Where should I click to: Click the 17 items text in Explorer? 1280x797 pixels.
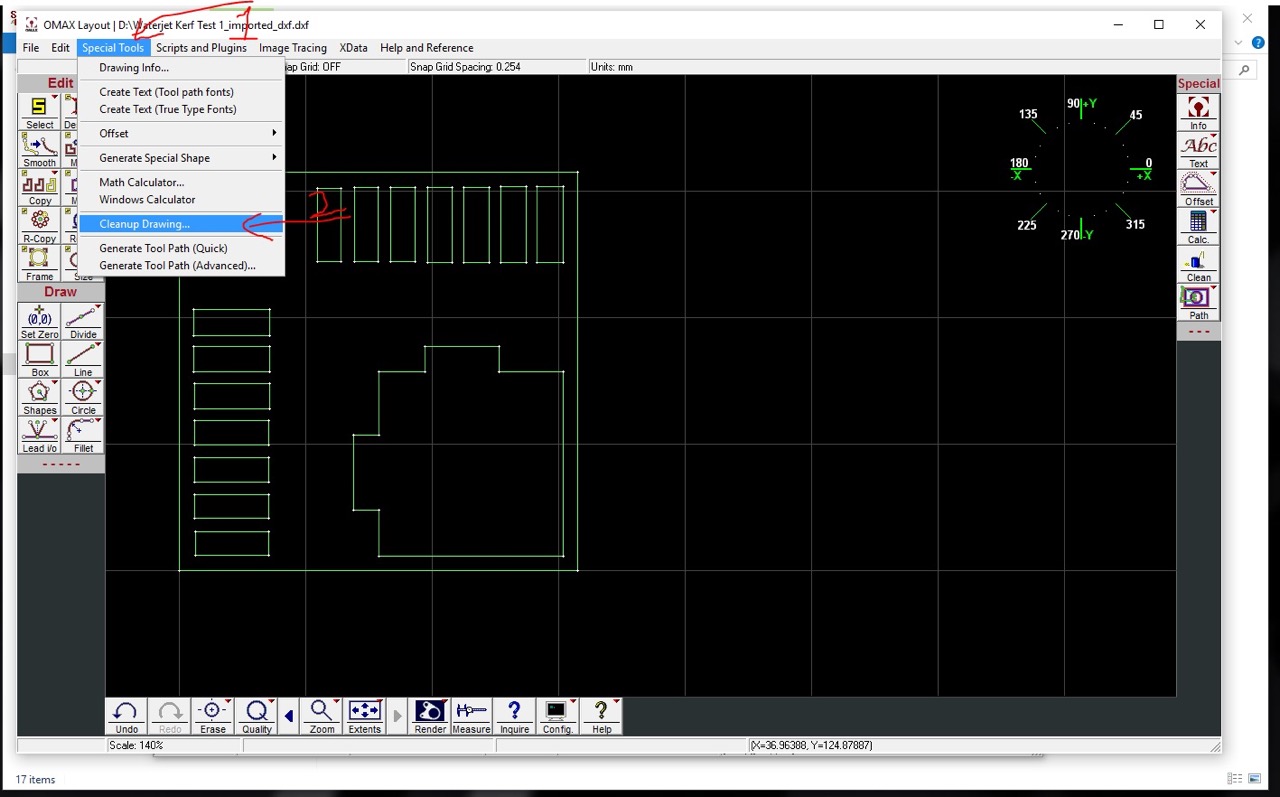(35, 779)
